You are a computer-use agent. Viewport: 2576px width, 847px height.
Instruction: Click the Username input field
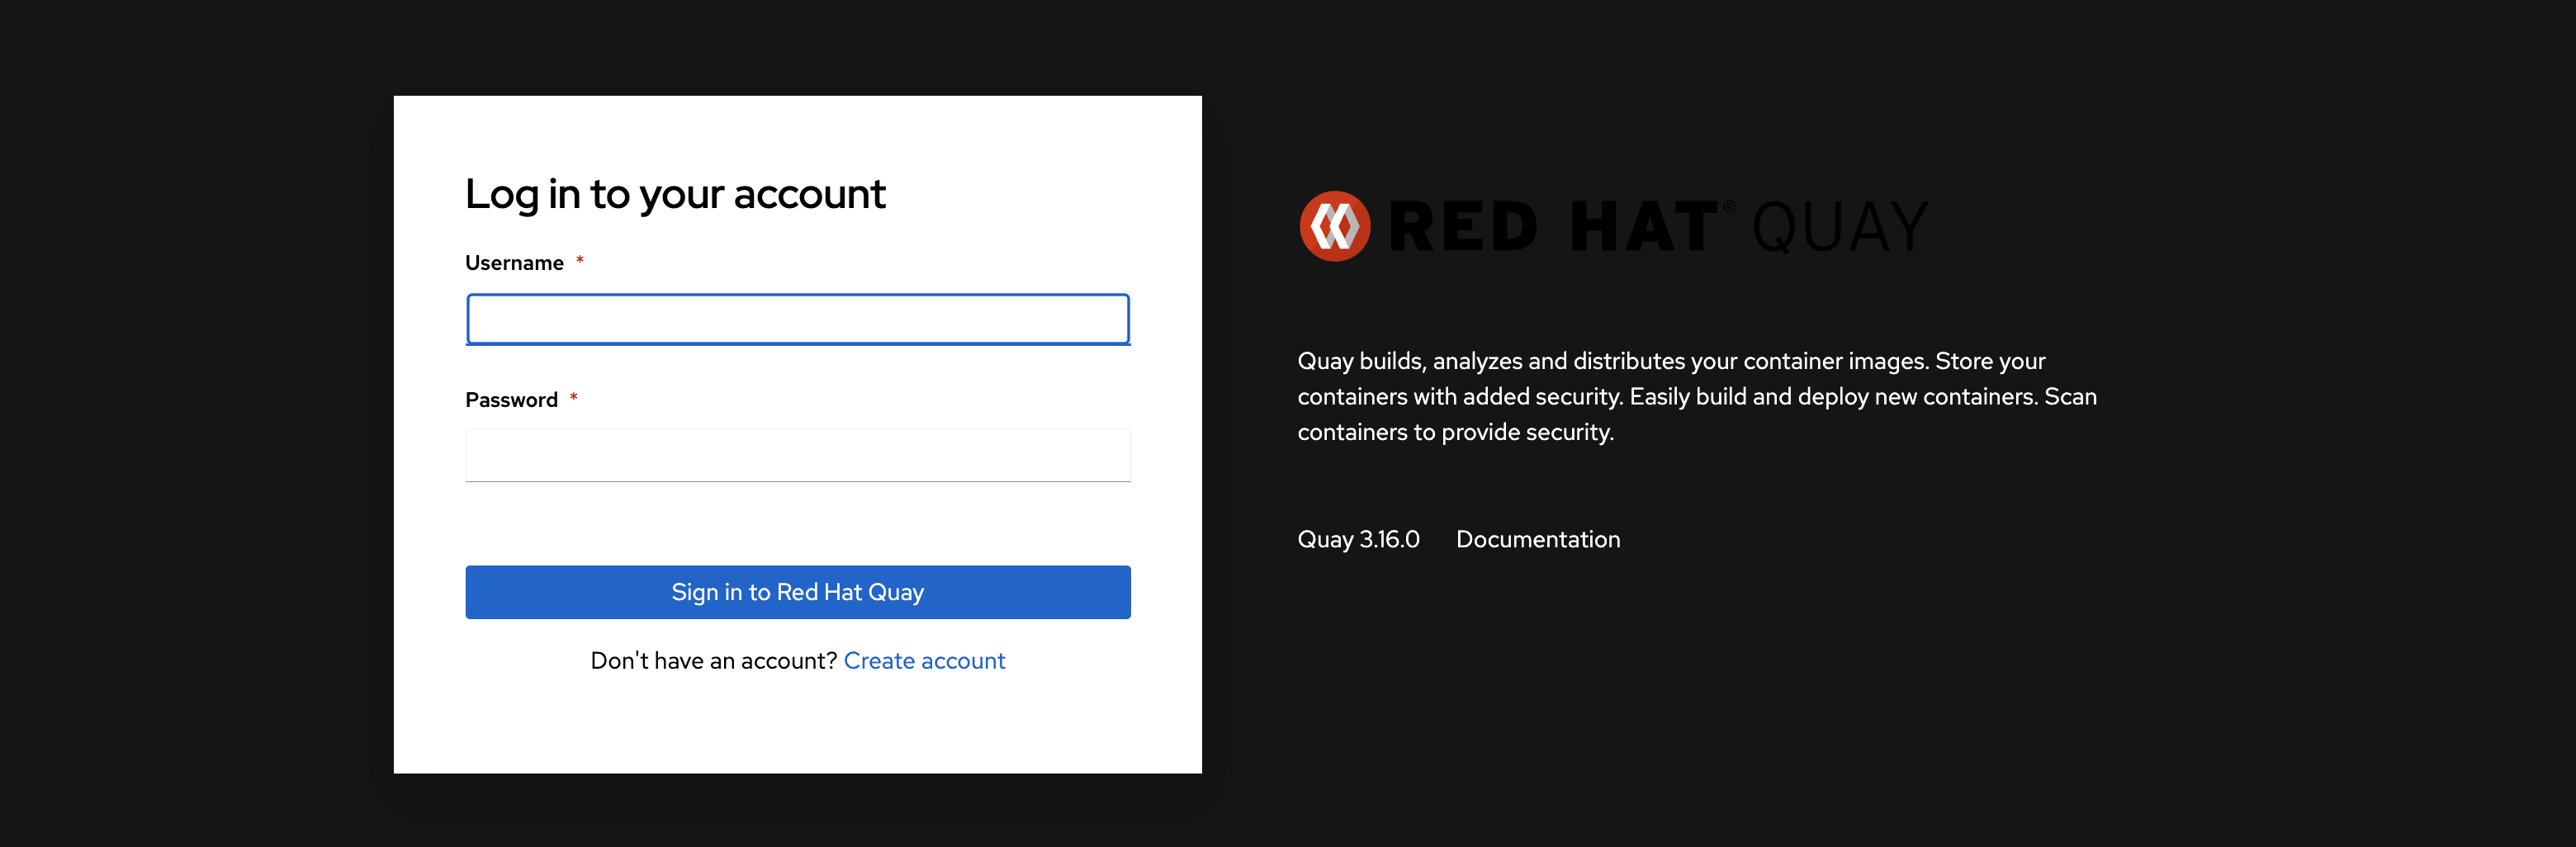(x=798, y=319)
